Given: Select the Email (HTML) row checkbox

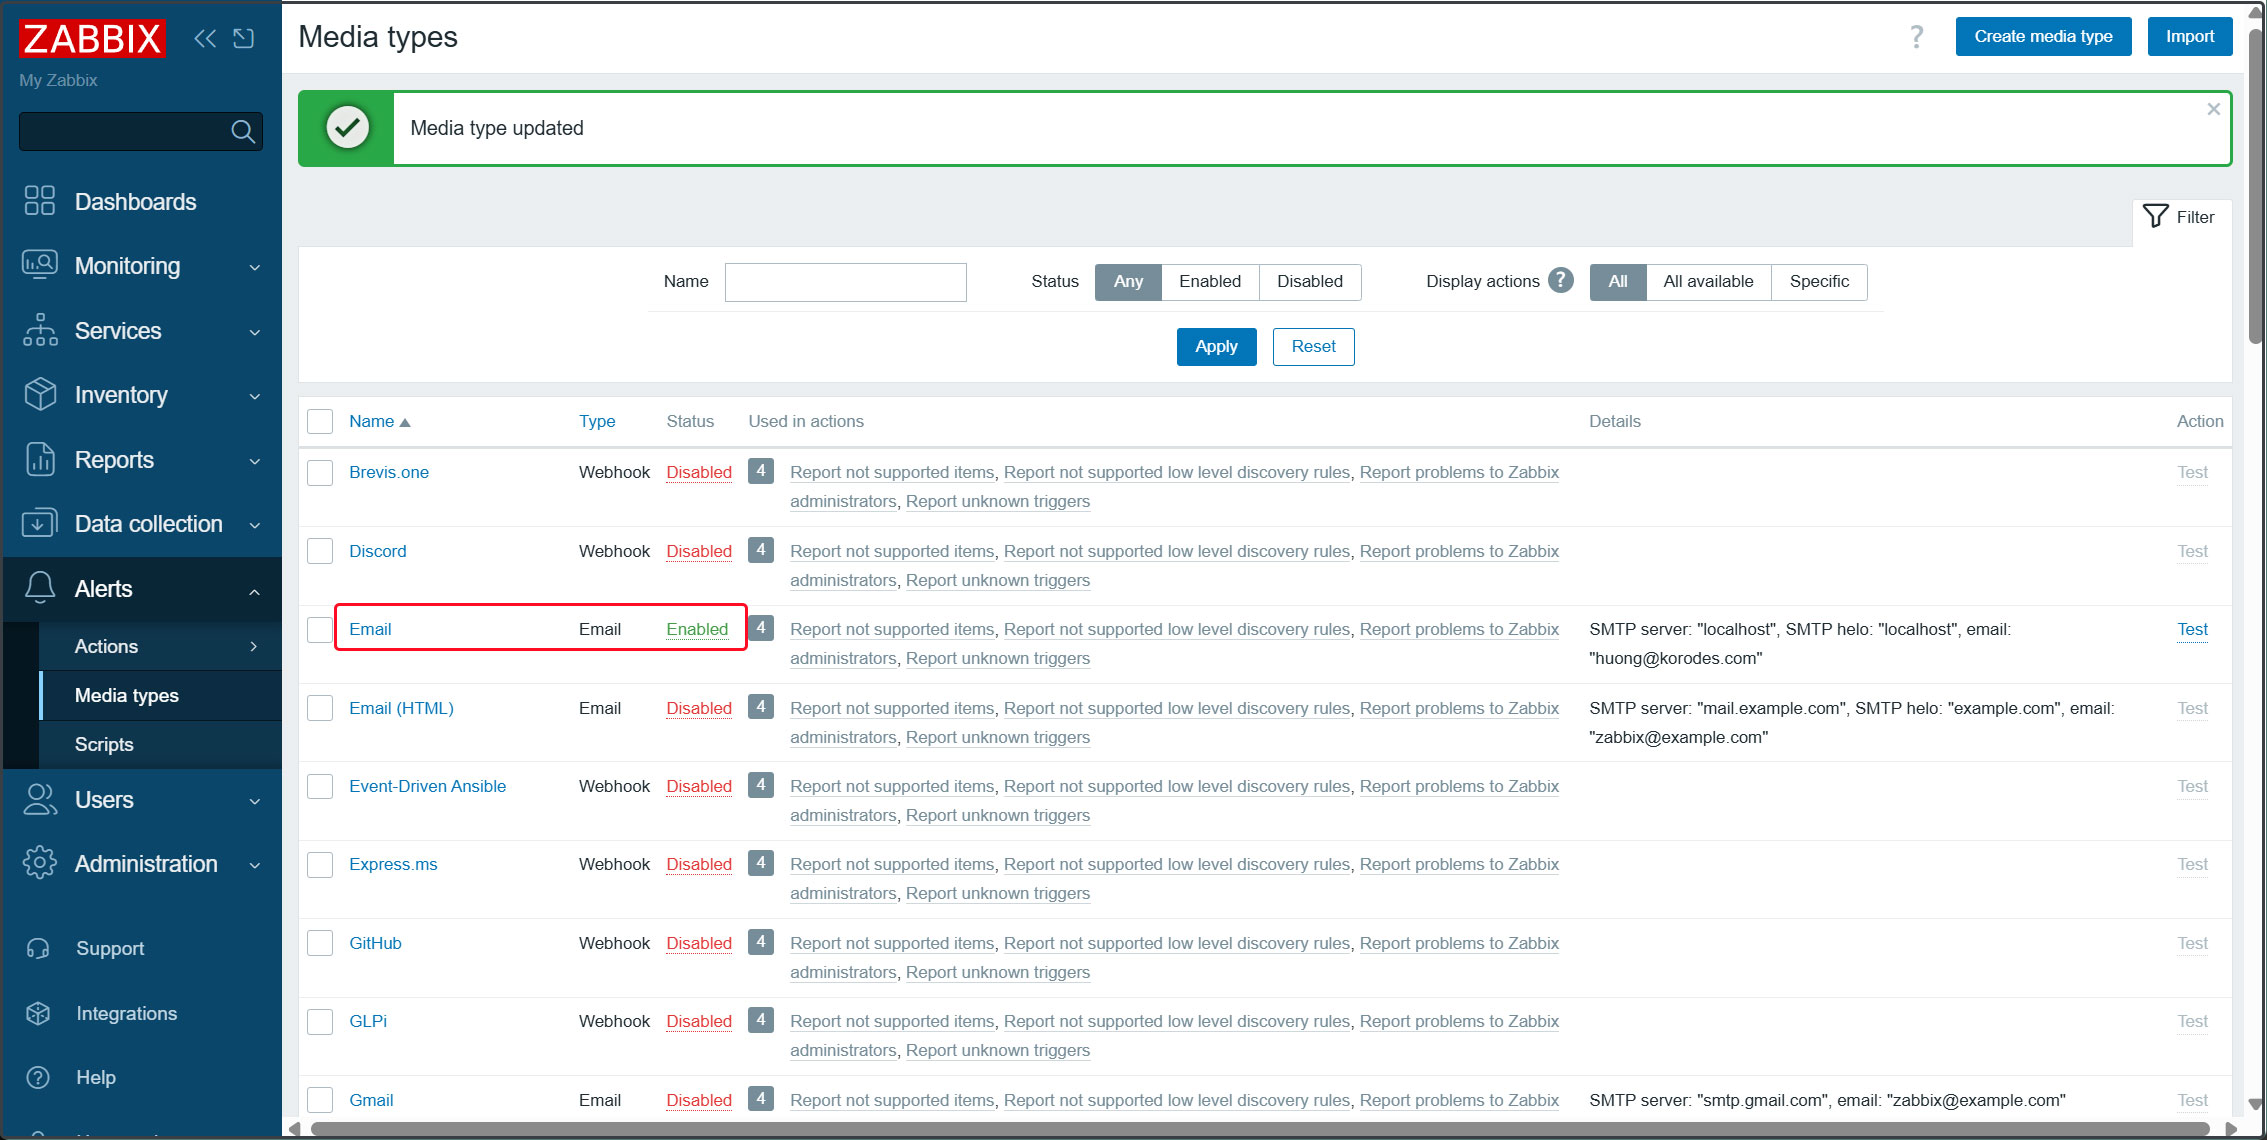Looking at the screenshot, I should click(x=320, y=708).
